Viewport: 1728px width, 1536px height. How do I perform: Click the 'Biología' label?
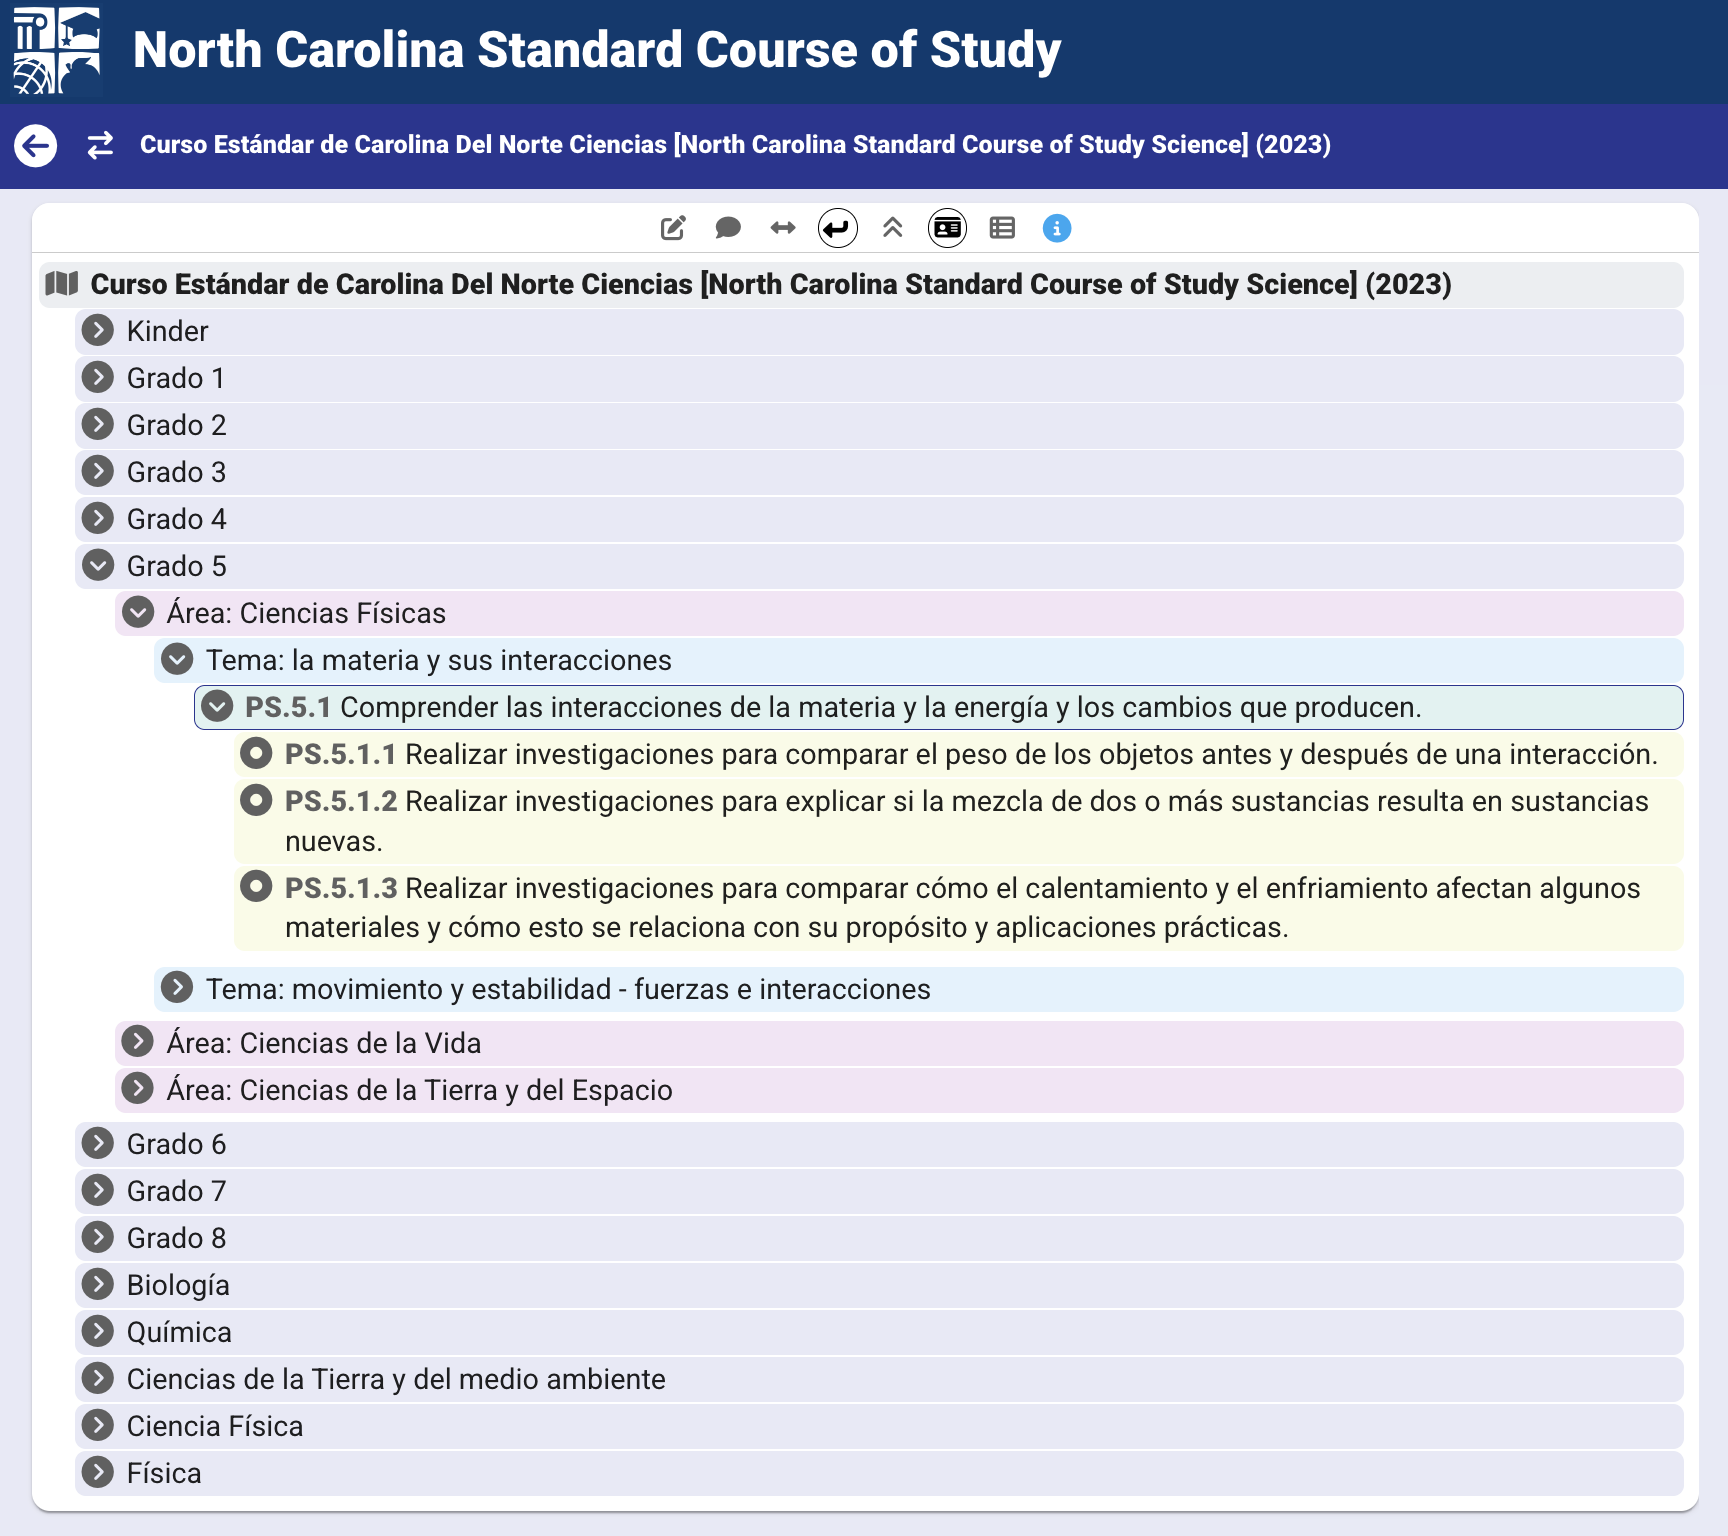178,1285
